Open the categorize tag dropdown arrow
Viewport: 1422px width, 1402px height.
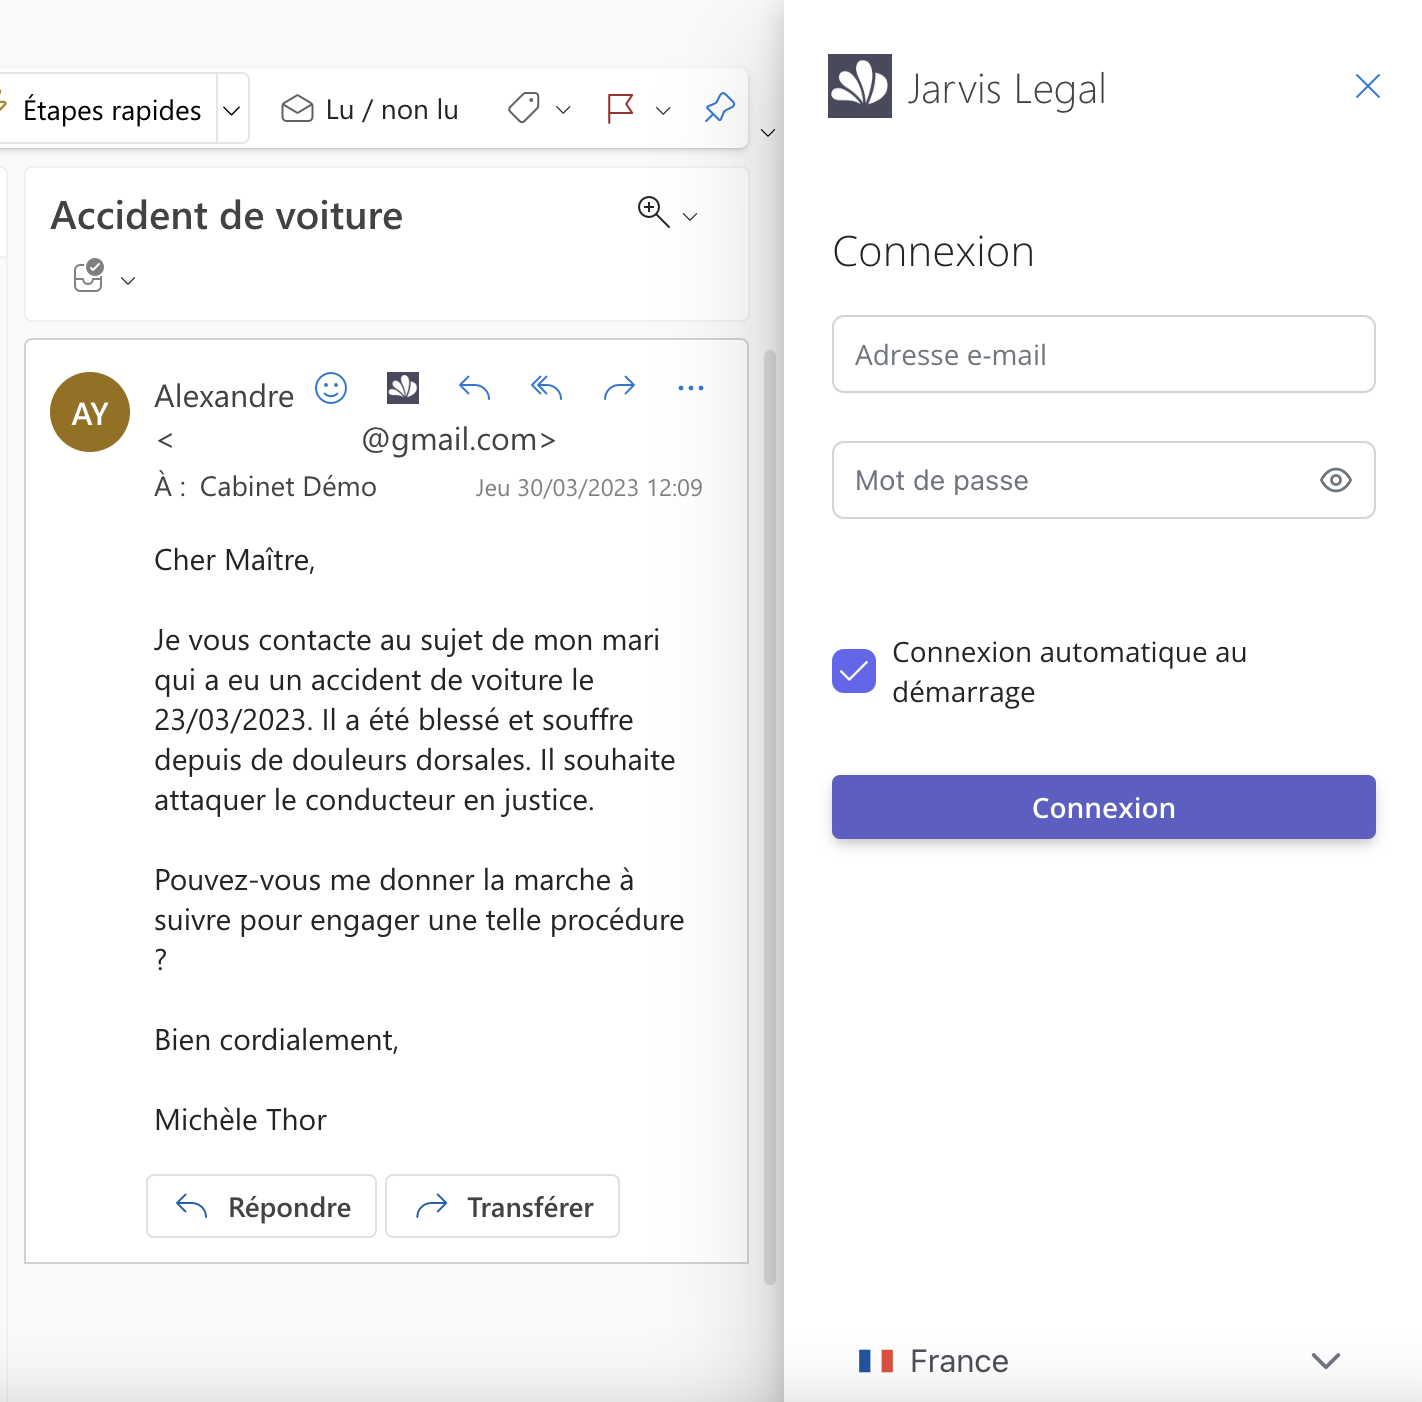click(x=563, y=110)
